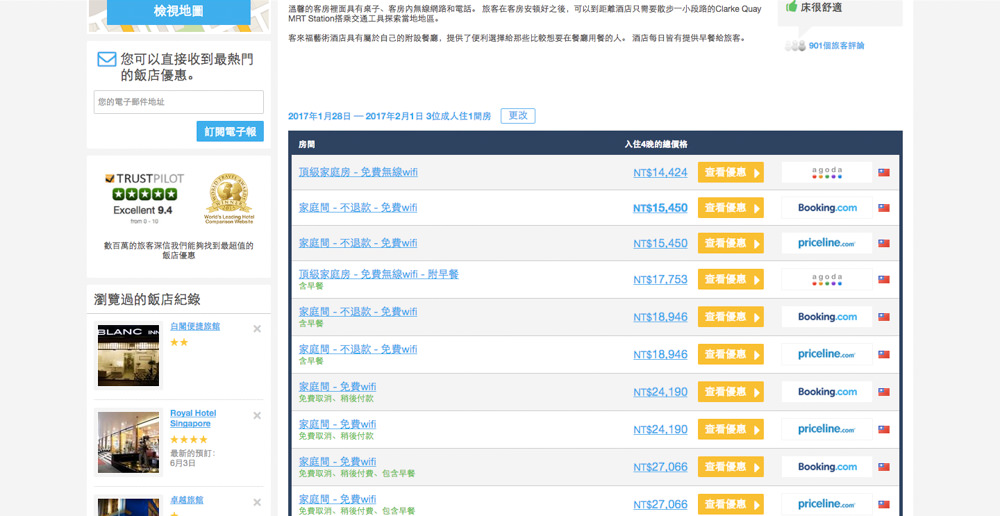Click the NT$14,424 price link
The image size is (1000, 516).
pyautogui.click(x=660, y=172)
